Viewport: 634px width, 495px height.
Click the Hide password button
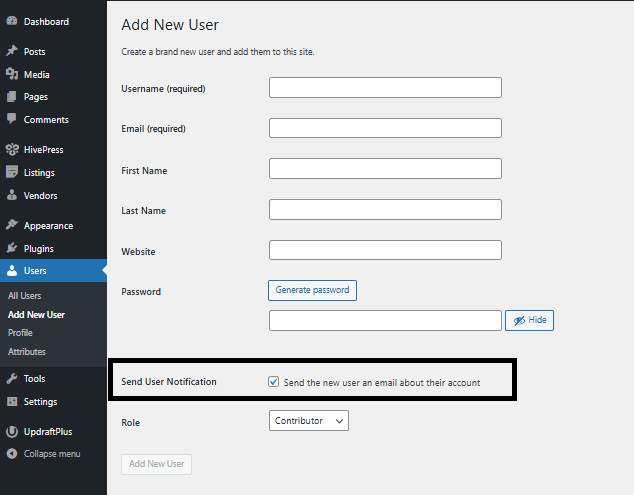pos(529,320)
